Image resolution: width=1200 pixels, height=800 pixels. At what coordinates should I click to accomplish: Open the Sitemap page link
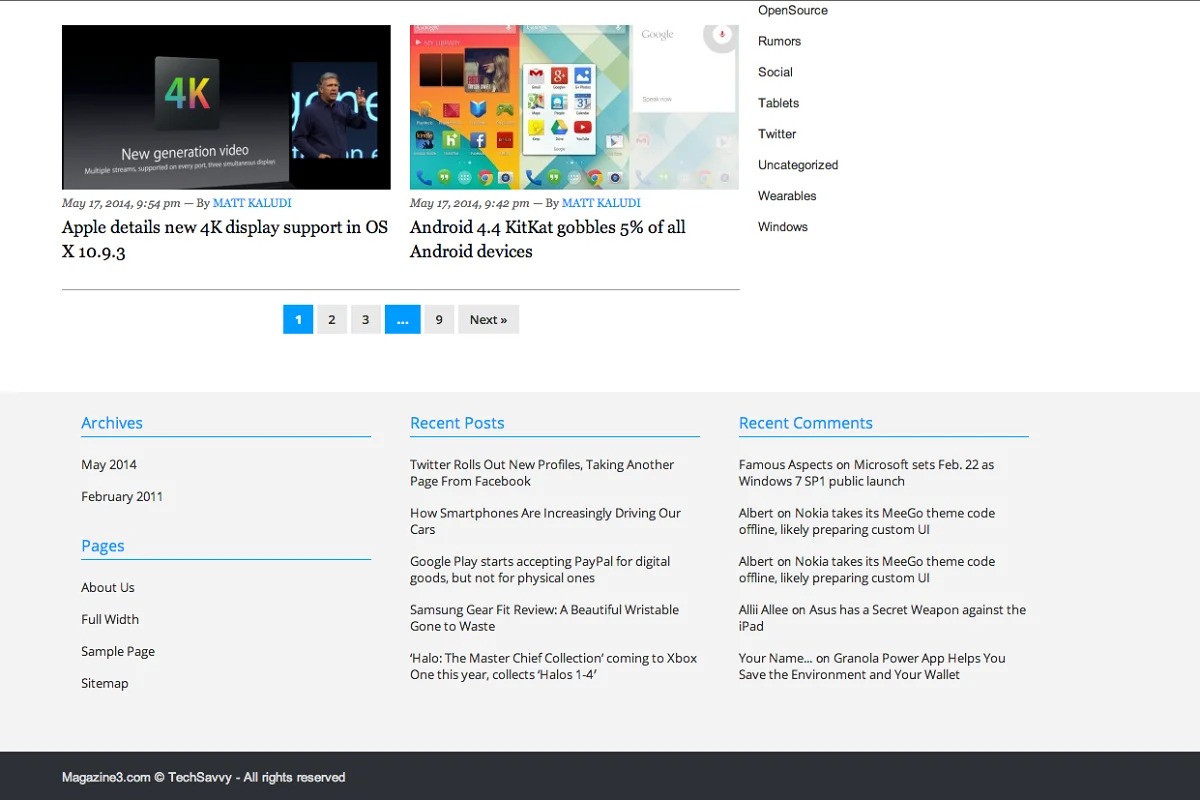point(105,684)
